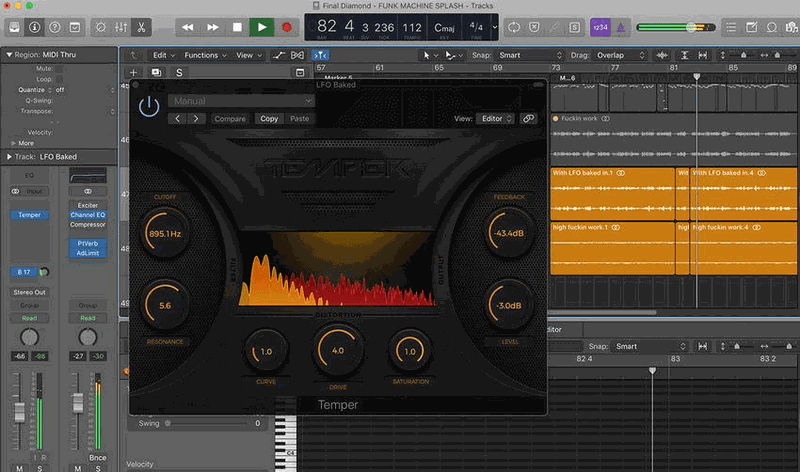Click the red Record button

(x=287, y=27)
